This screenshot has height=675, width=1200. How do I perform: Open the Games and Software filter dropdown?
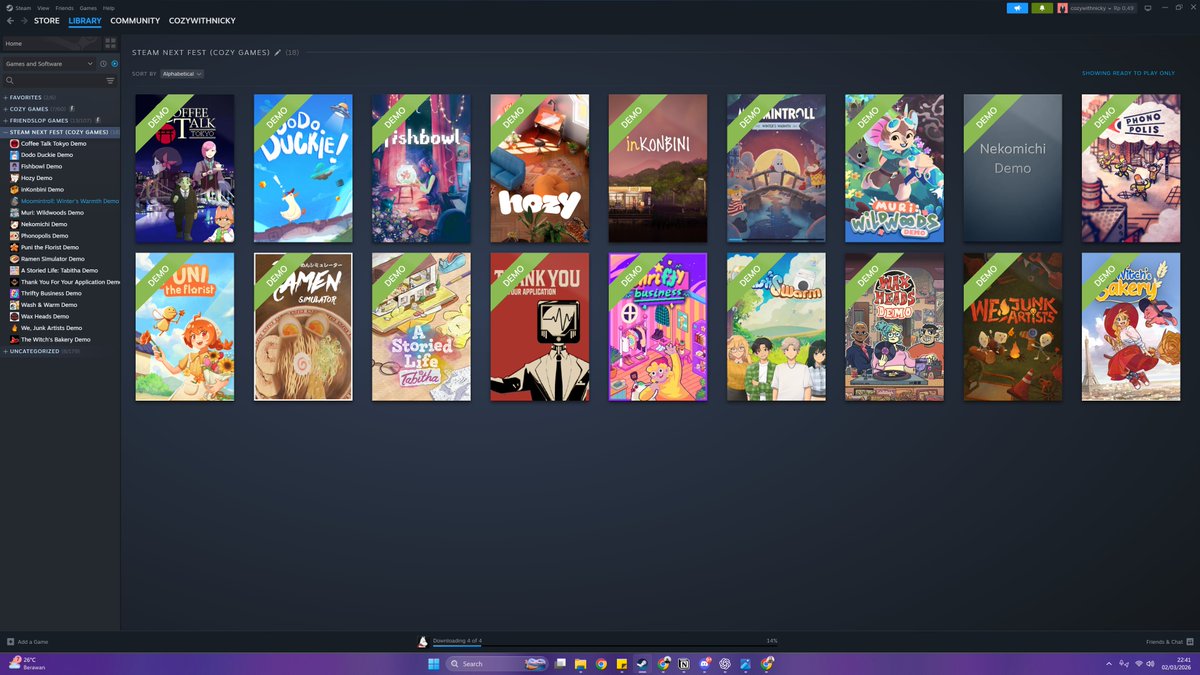tap(49, 63)
